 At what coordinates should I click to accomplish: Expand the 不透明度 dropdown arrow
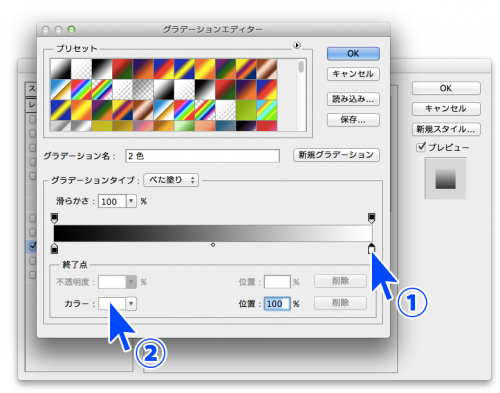pyautogui.click(x=131, y=282)
